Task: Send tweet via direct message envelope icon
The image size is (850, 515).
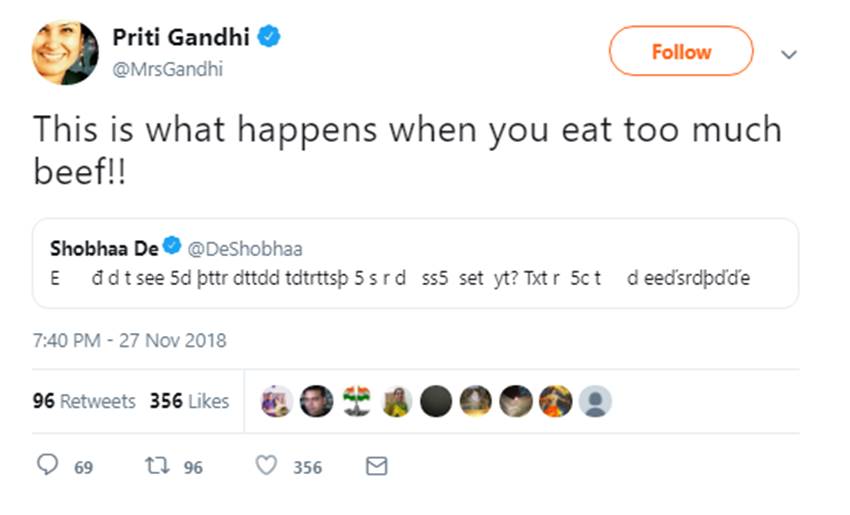Action: click(x=376, y=467)
